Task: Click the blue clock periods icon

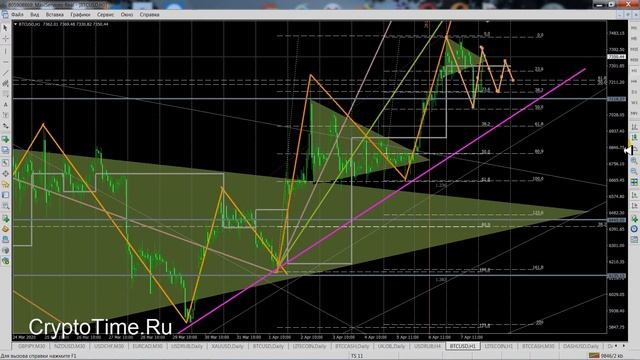Action: pyautogui.click(x=634, y=229)
